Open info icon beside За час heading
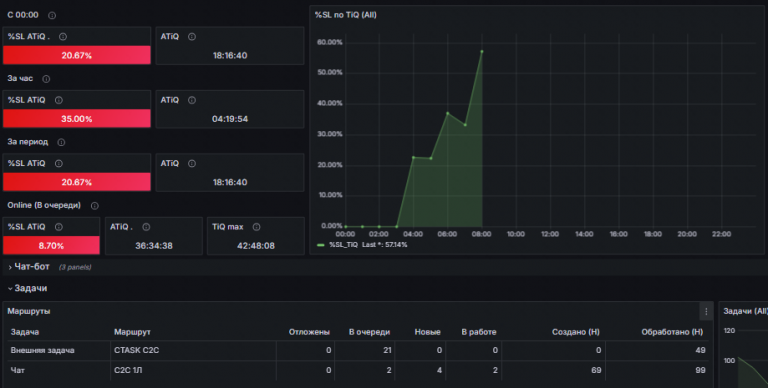 pos(46,79)
